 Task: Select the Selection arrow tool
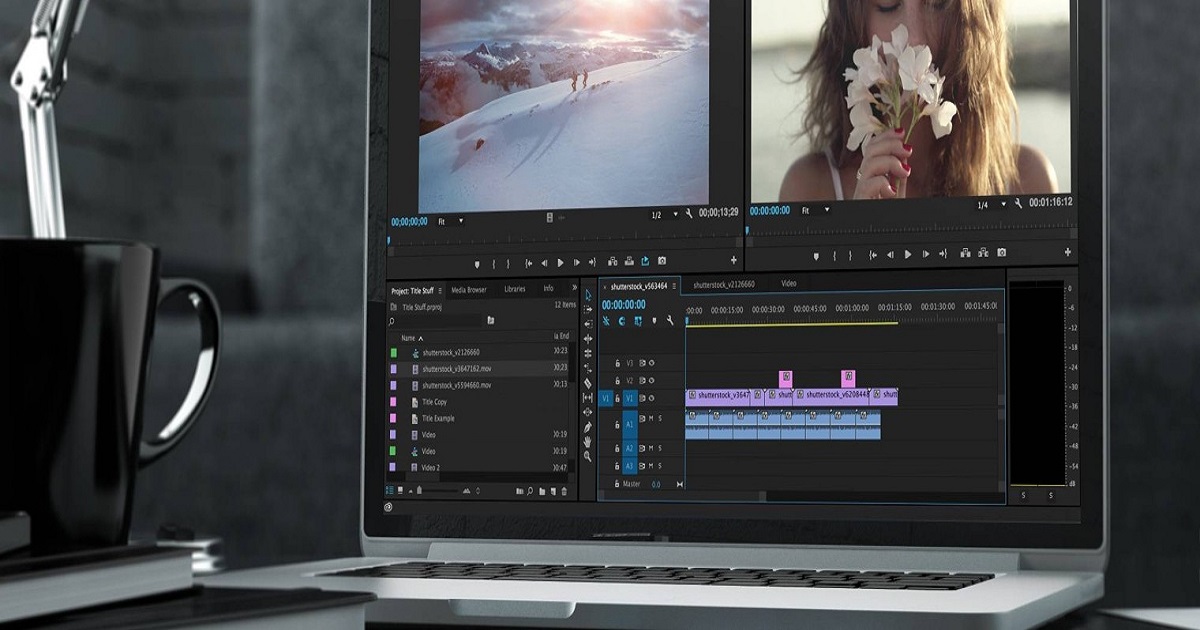588,296
